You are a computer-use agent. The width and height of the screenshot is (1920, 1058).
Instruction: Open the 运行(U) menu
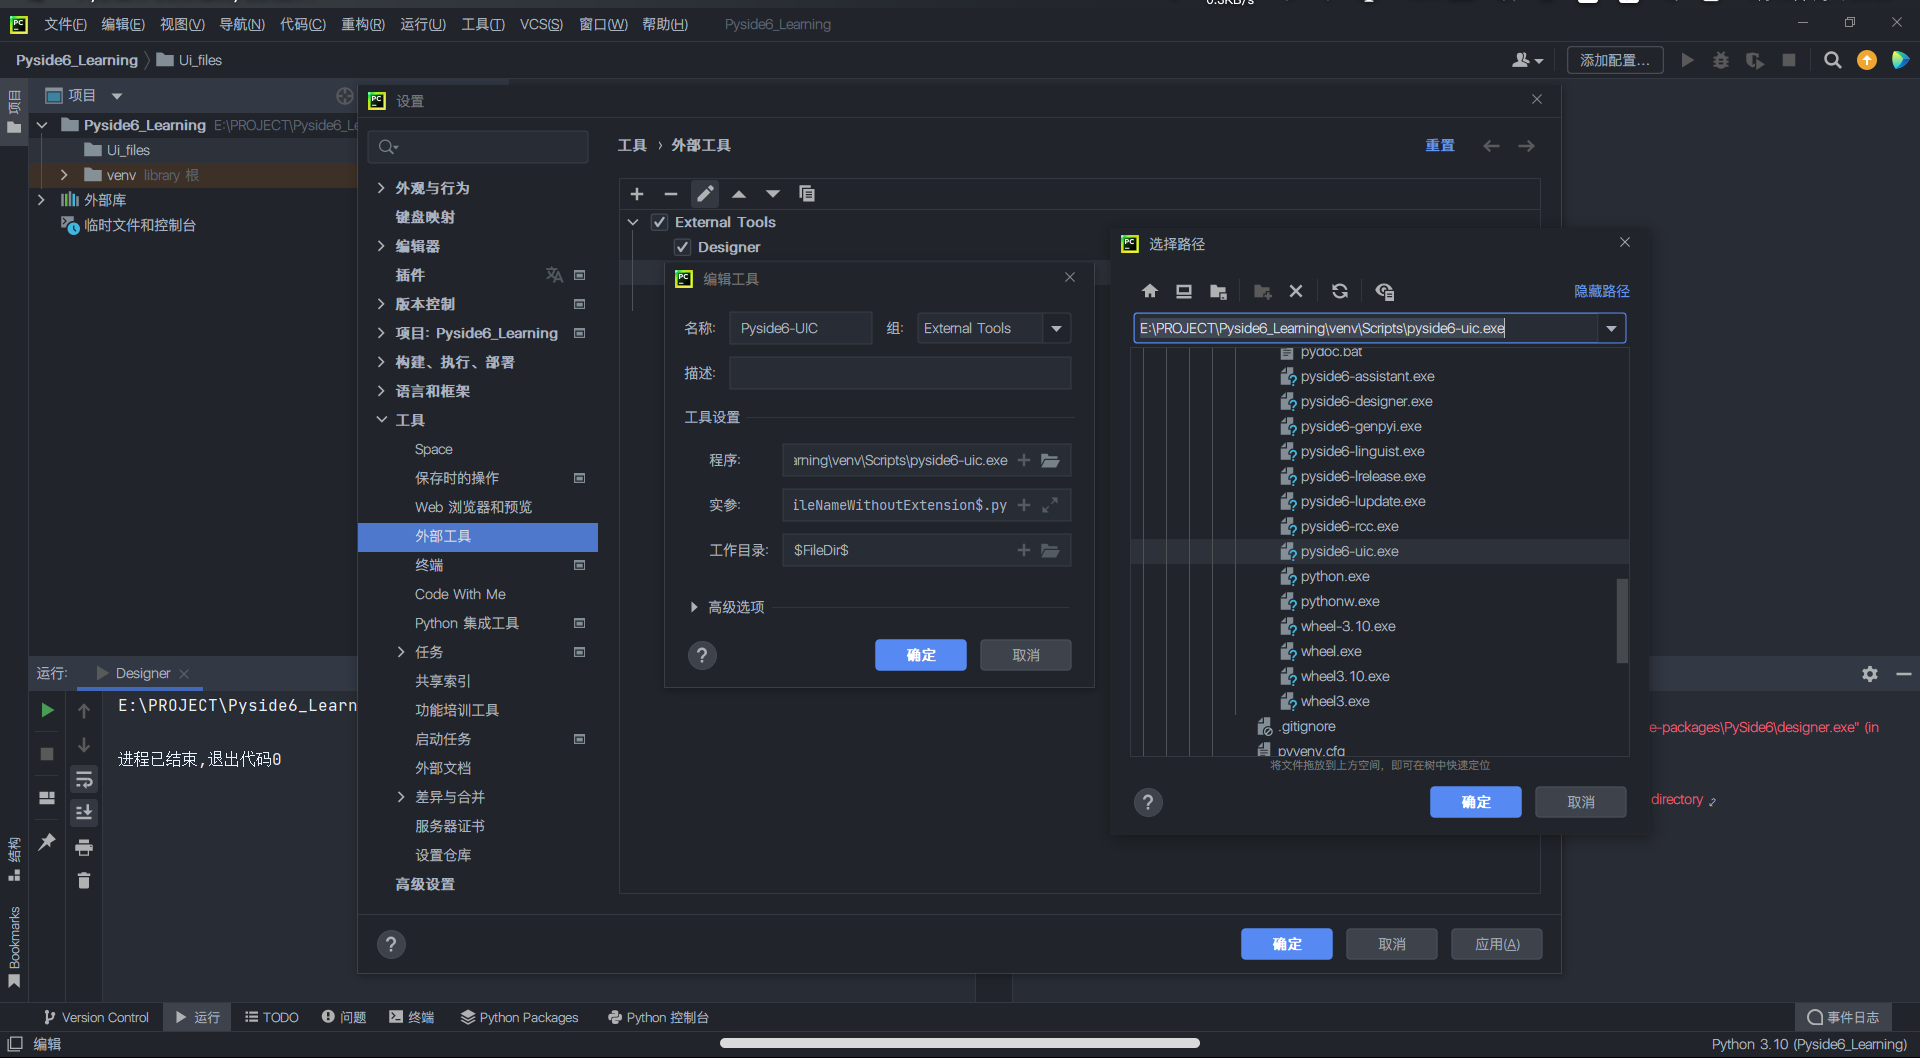[422, 24]
